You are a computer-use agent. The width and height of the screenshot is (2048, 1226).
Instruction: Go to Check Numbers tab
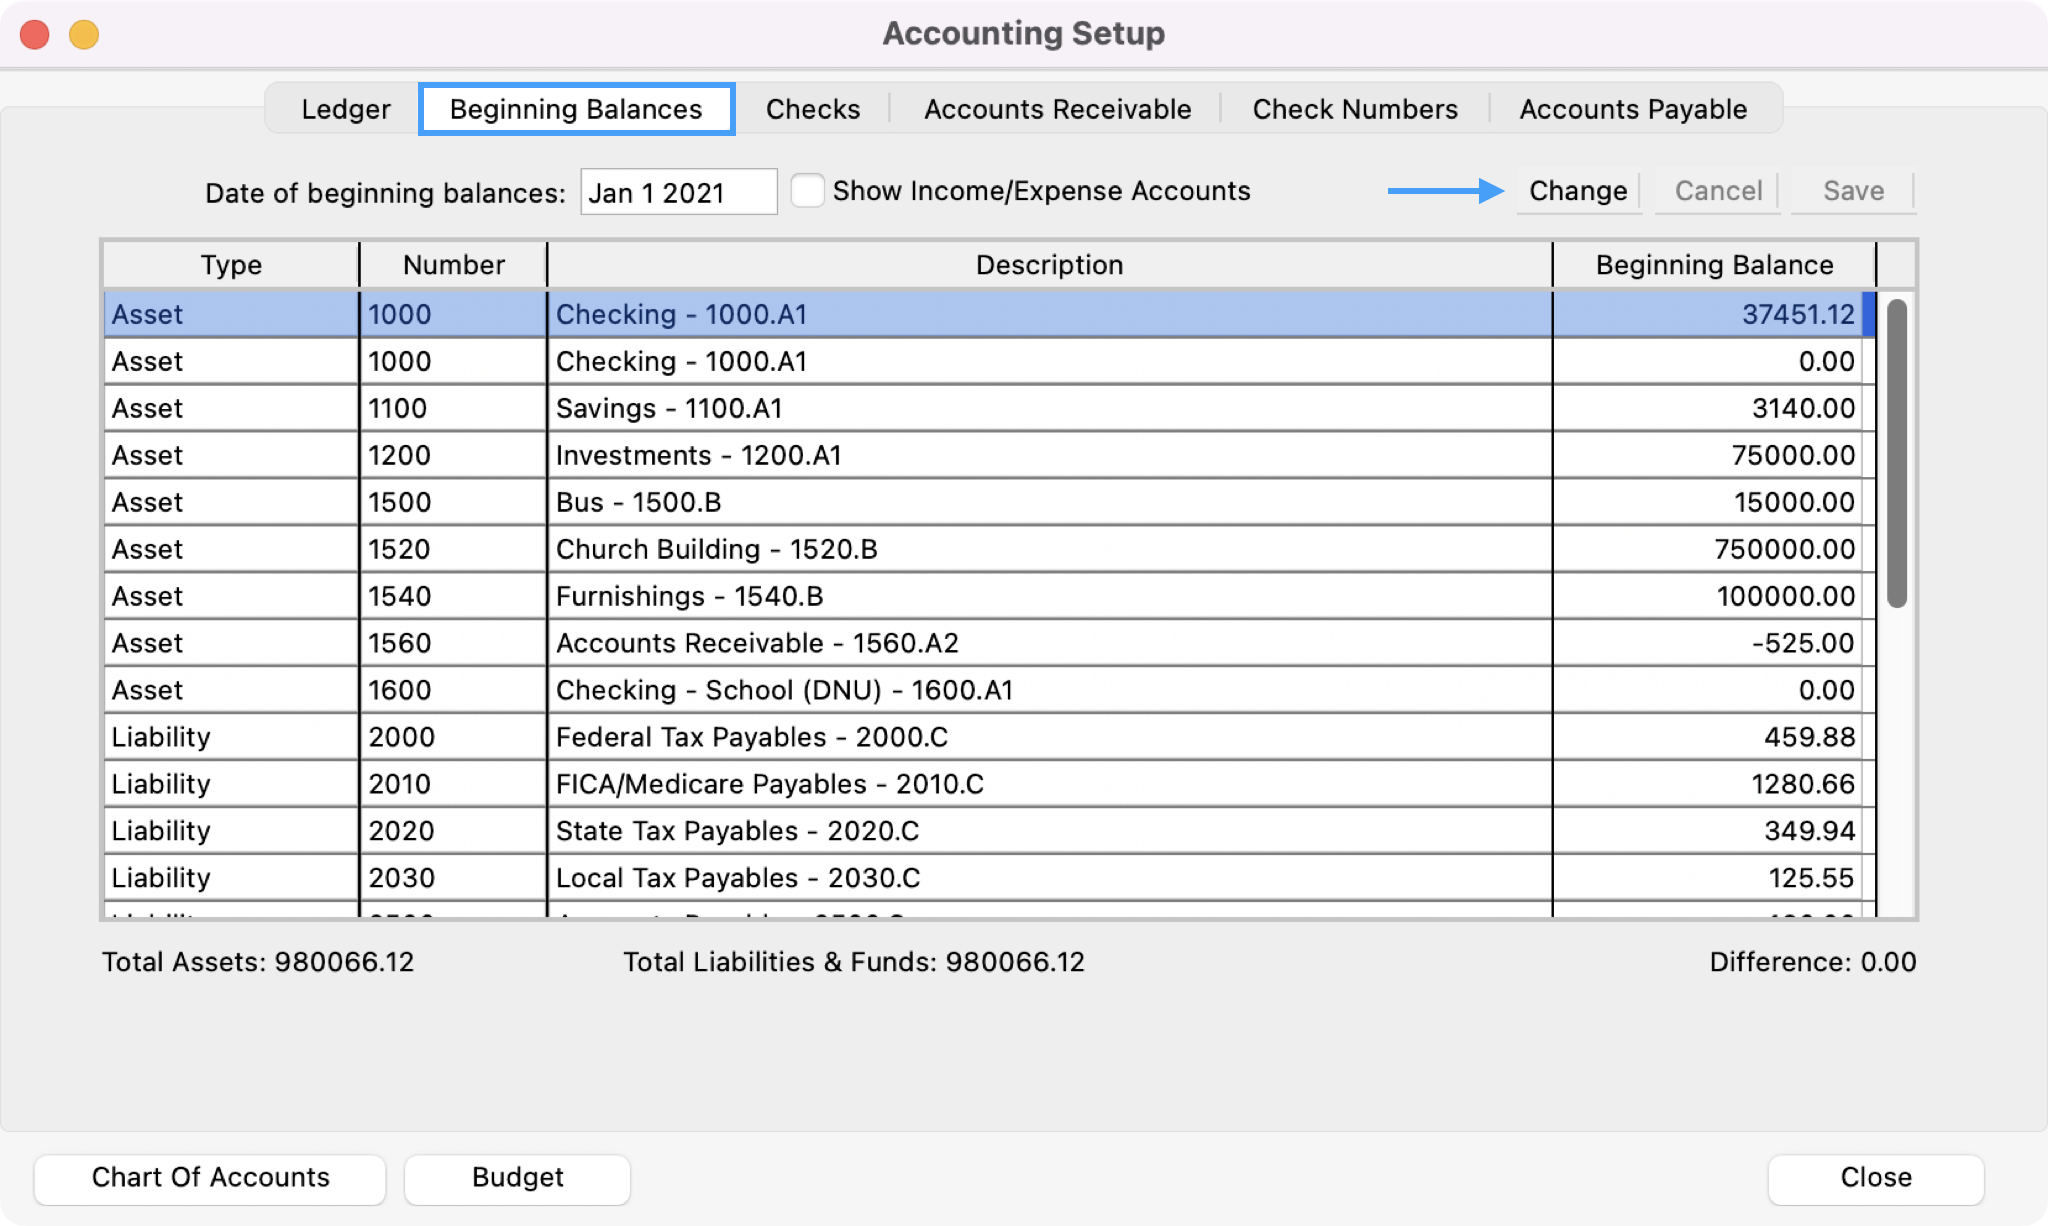pos(1354,109)
